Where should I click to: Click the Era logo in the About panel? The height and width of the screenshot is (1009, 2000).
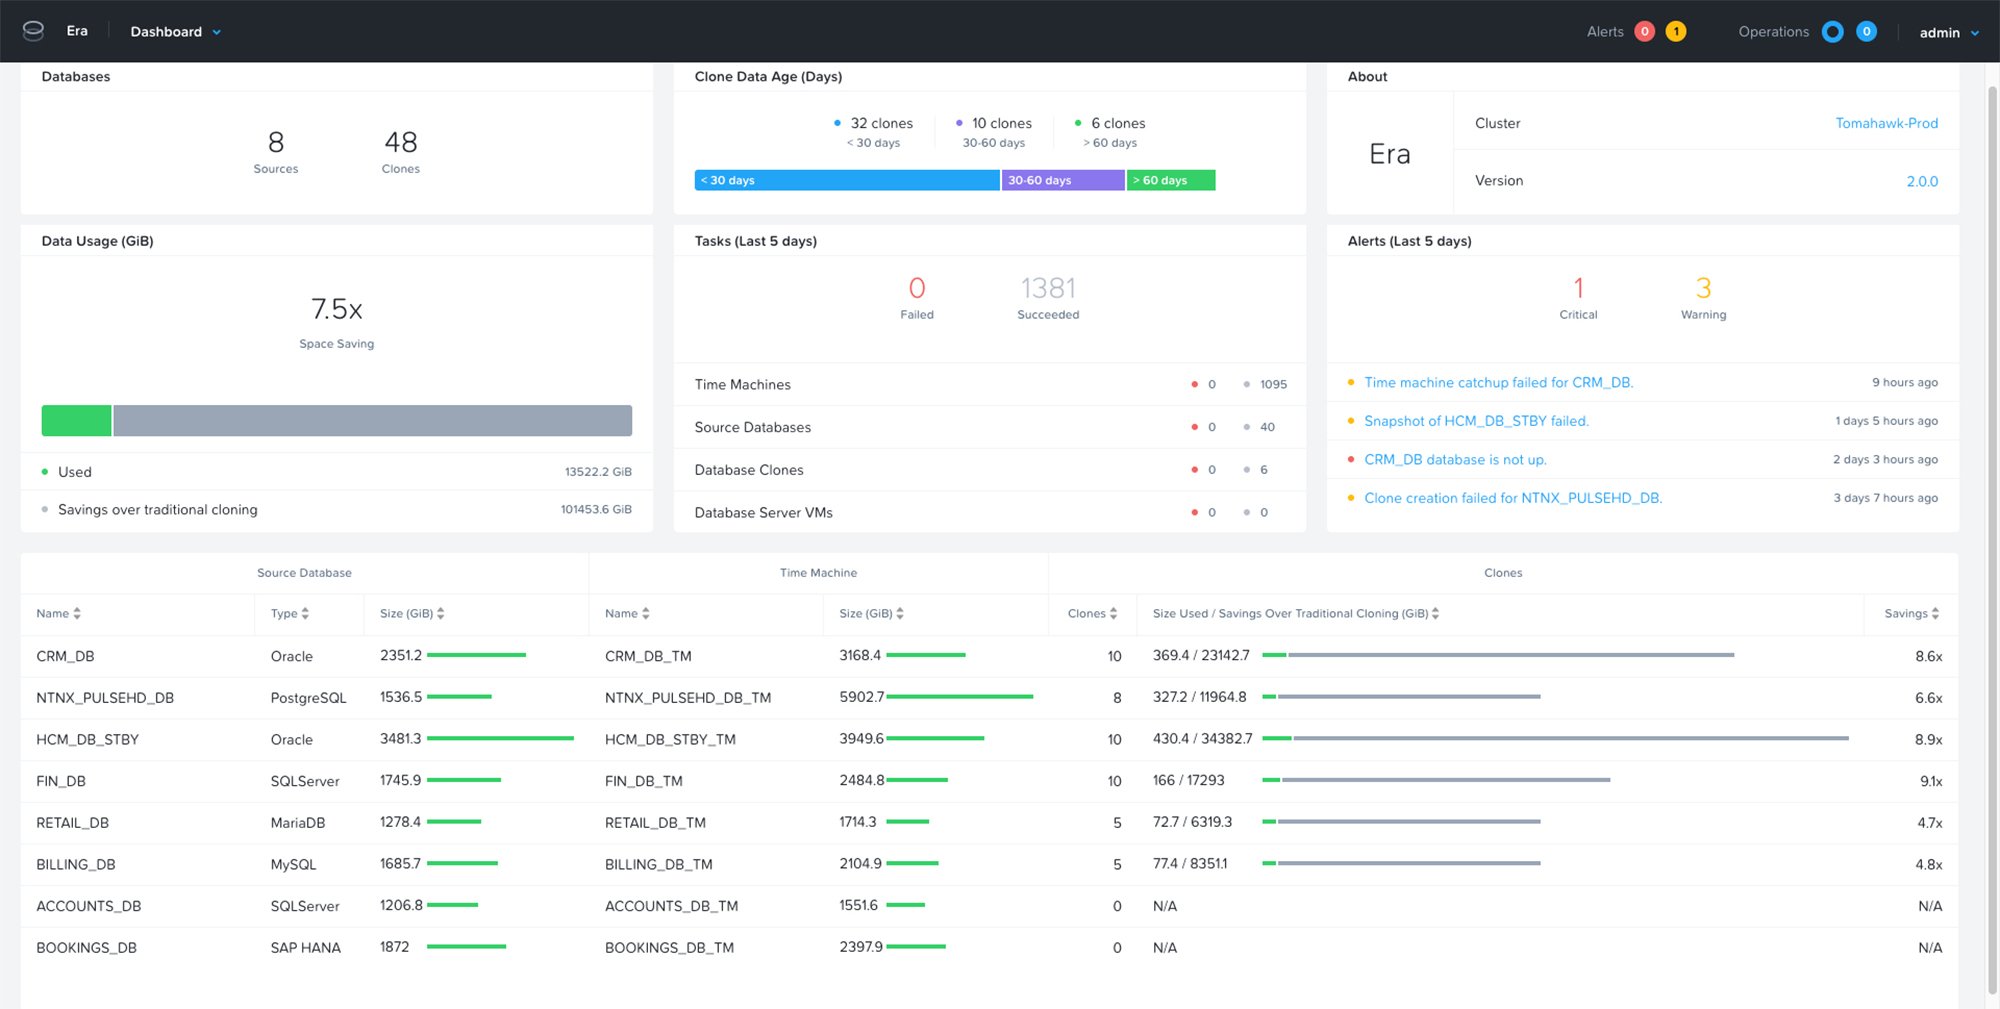tap(1389, 153)
